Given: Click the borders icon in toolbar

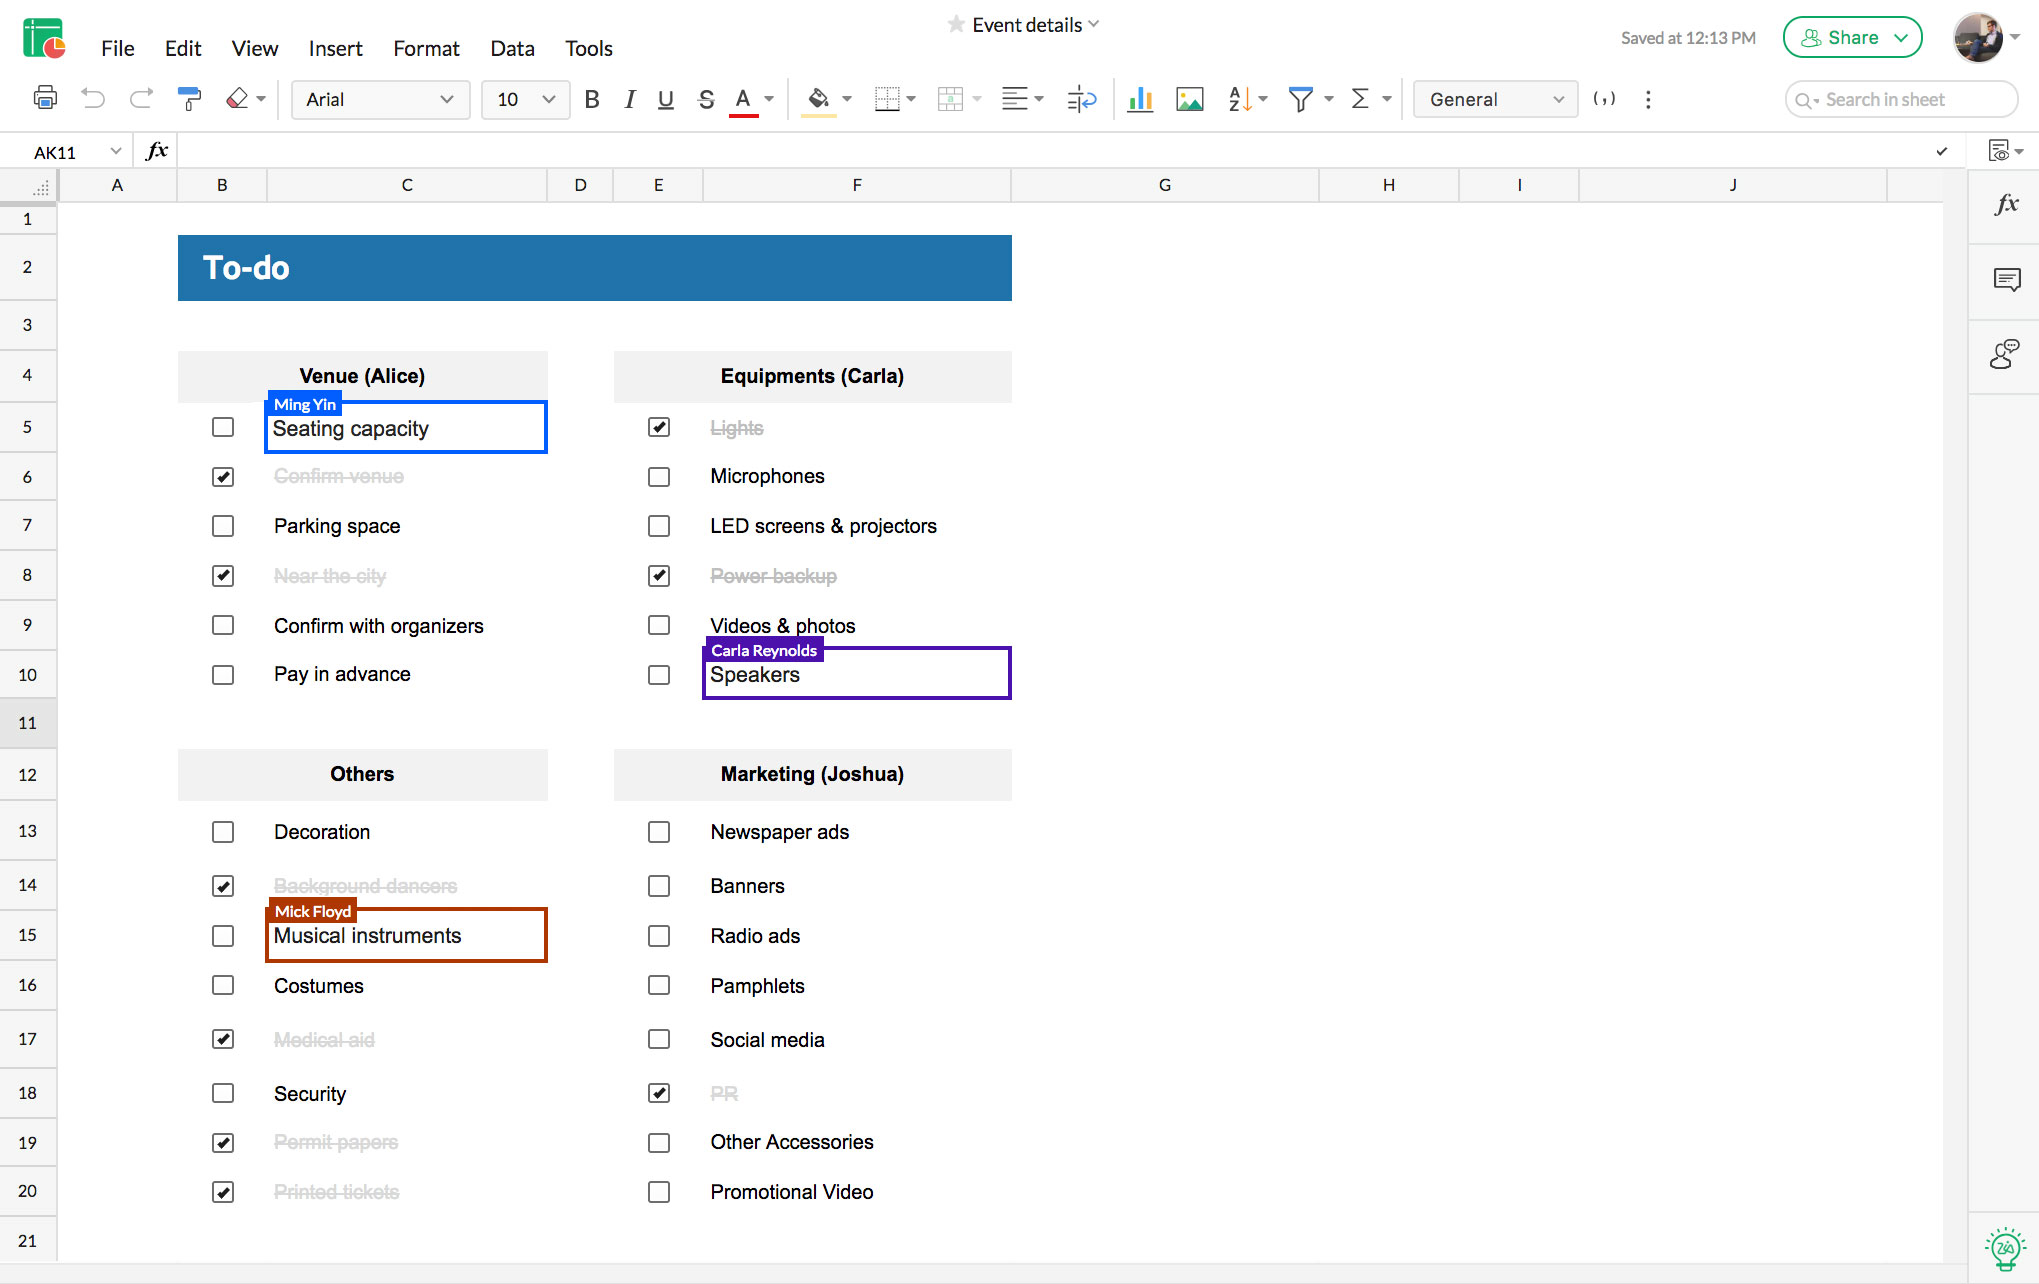Looking at the screenshot, I should pyautogui.click(x=887, y=99).
